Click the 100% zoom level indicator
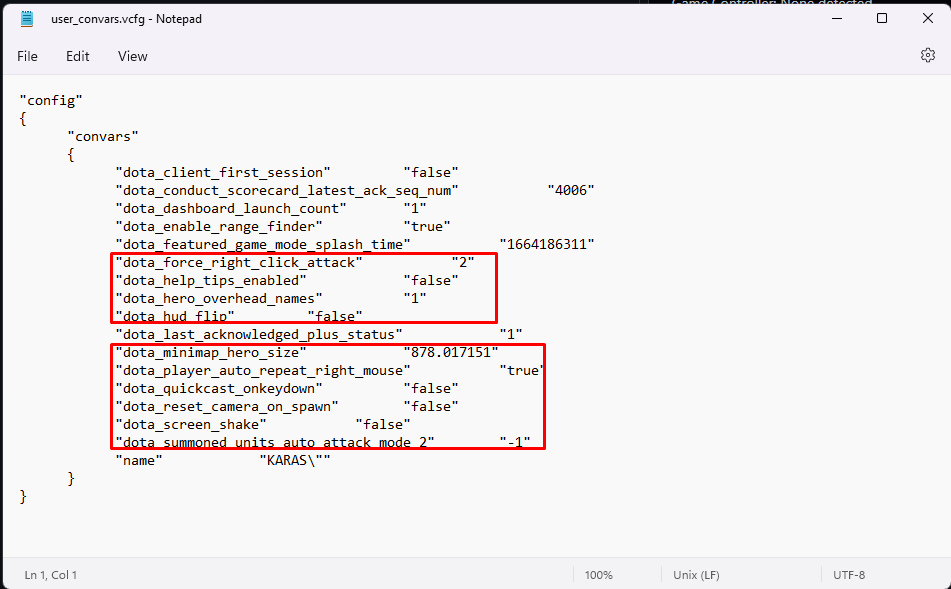The image size is (951, 589). pos(598,574)
